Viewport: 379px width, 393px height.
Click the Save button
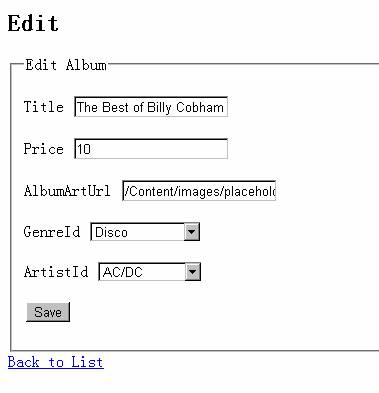click(48, 312)
